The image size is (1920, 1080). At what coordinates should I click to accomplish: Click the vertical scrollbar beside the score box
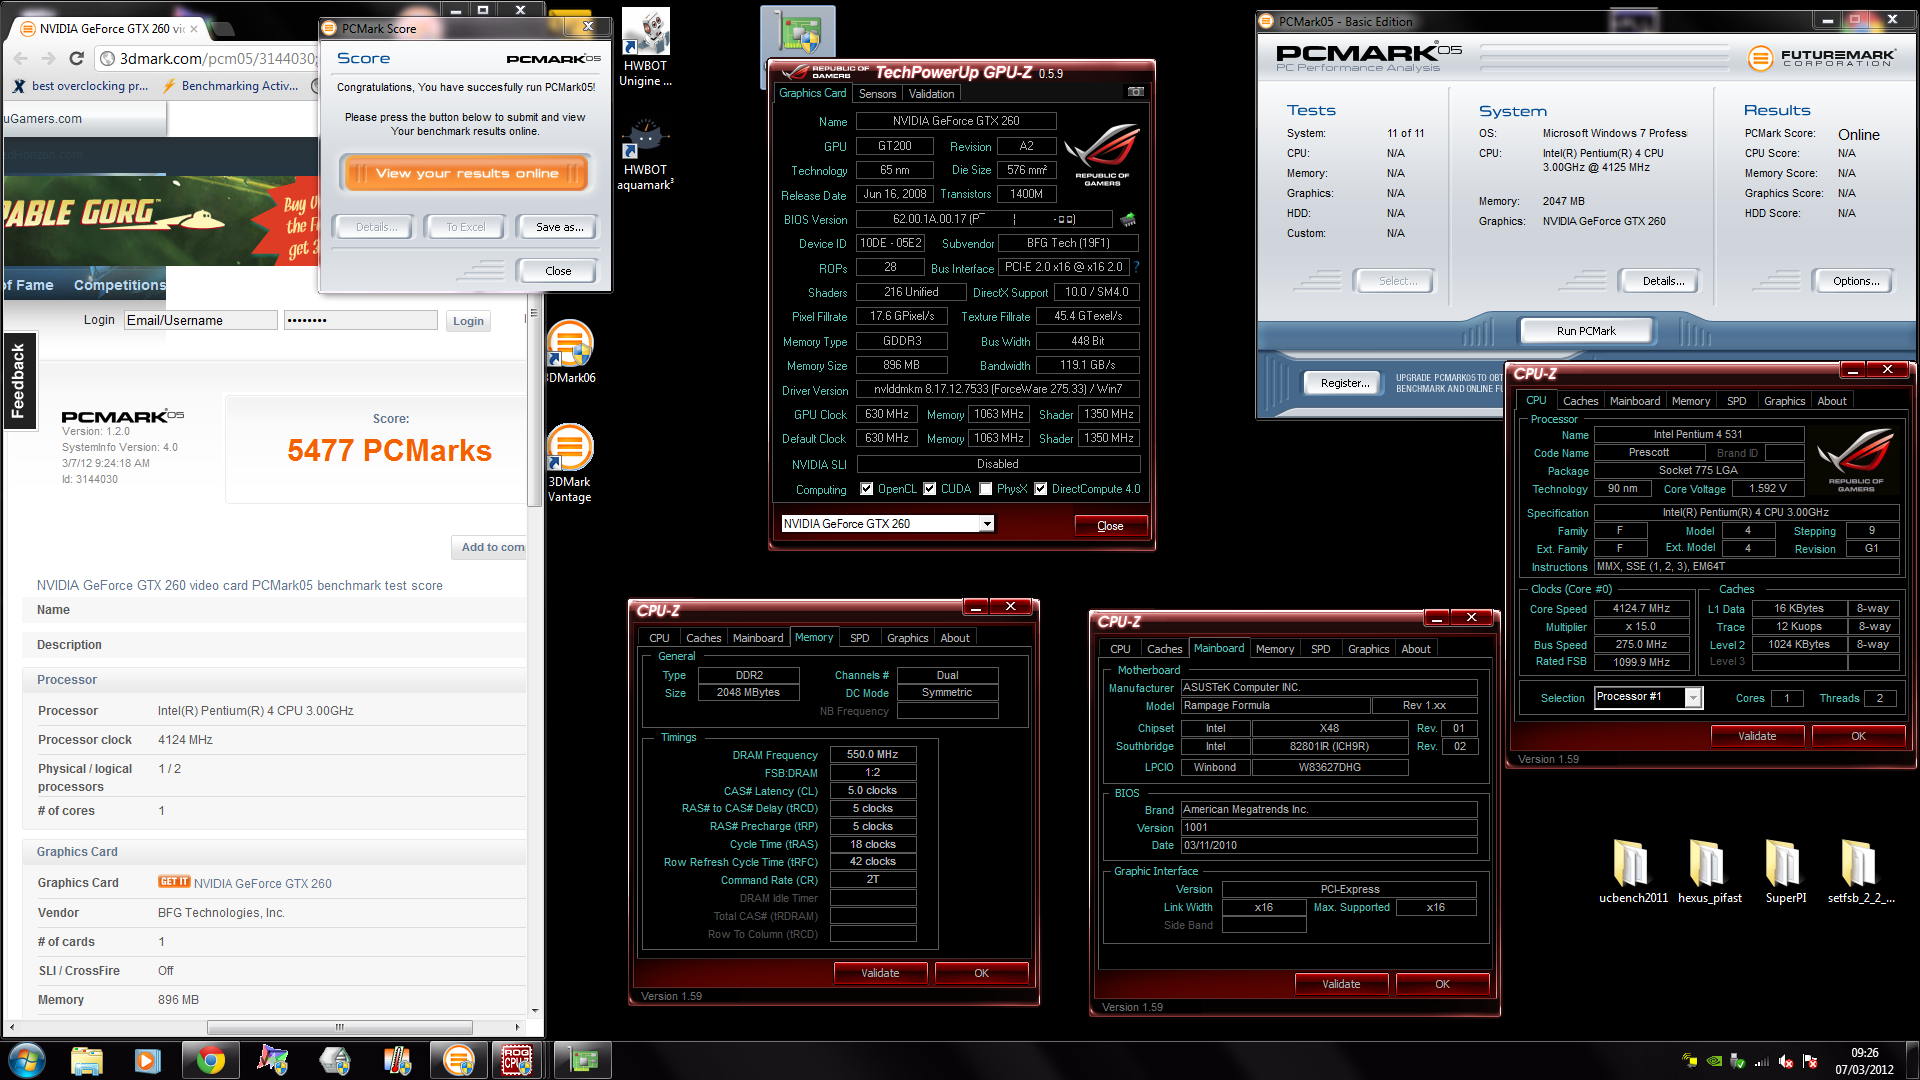tap(534, 407)
